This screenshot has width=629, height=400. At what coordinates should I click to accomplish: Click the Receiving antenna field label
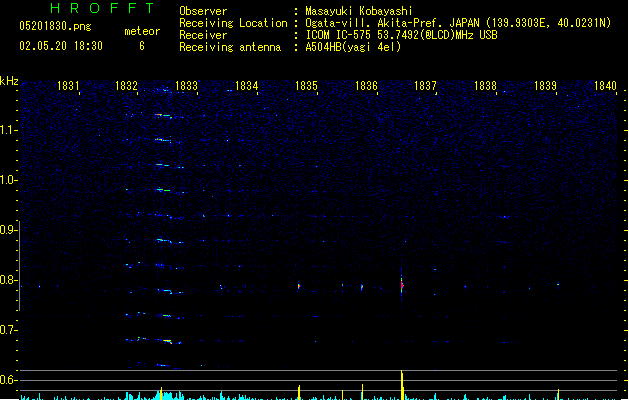(230, 47)
